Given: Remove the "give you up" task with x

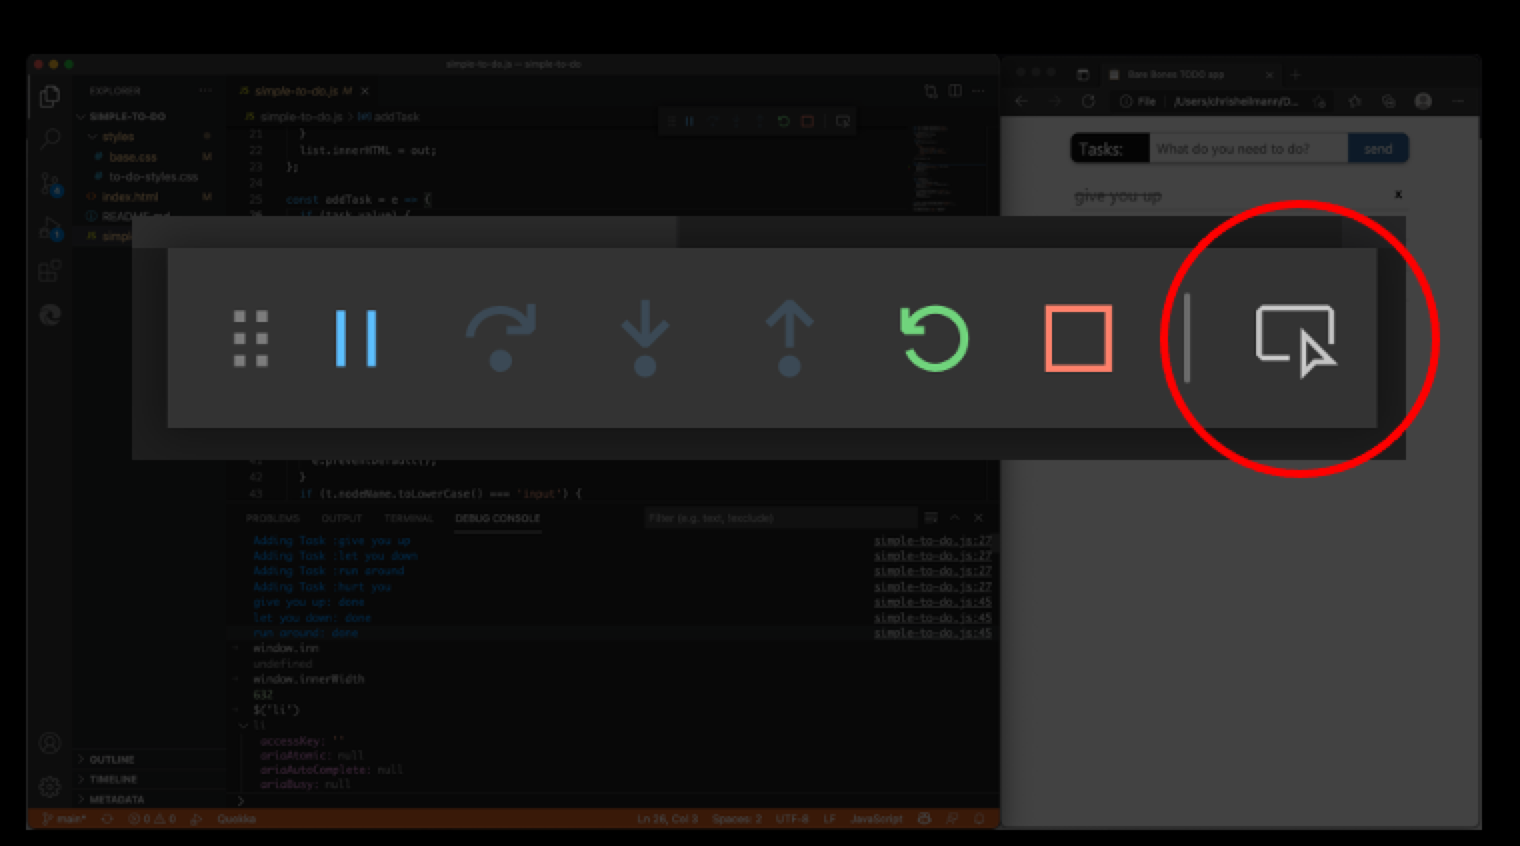Looking at the screenshot, I should (x=1398, y=194).
